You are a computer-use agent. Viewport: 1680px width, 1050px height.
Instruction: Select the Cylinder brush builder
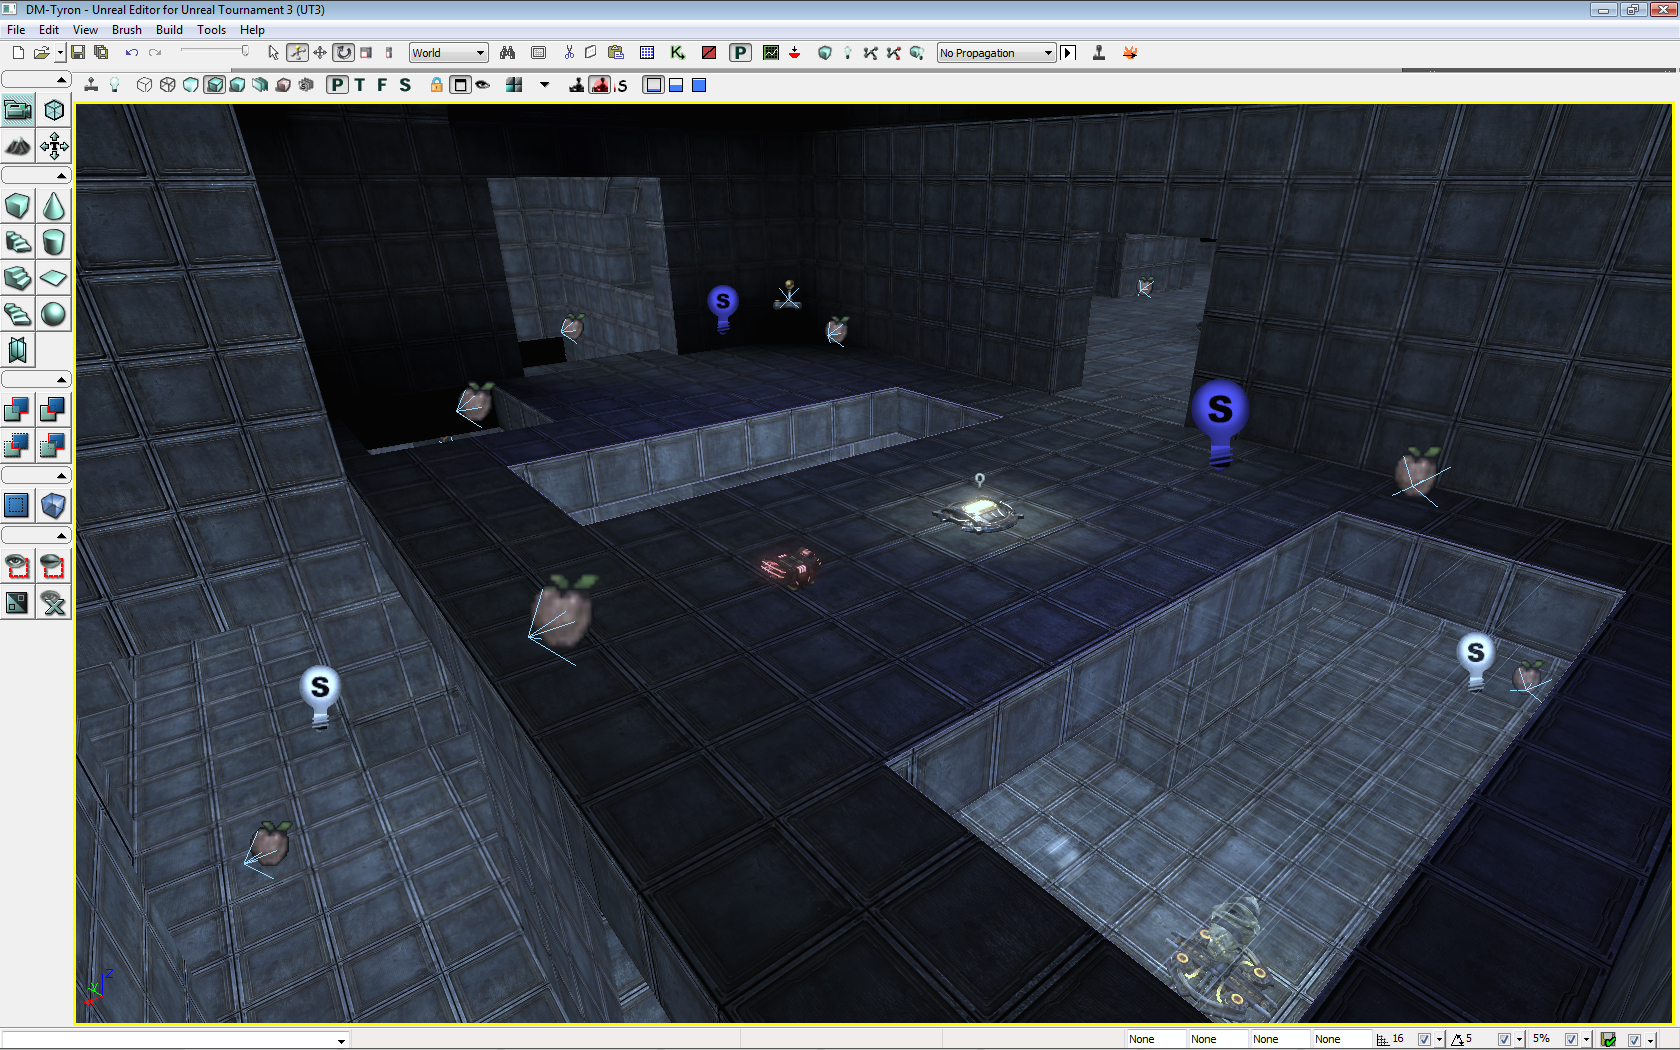(x=54, y=242)
